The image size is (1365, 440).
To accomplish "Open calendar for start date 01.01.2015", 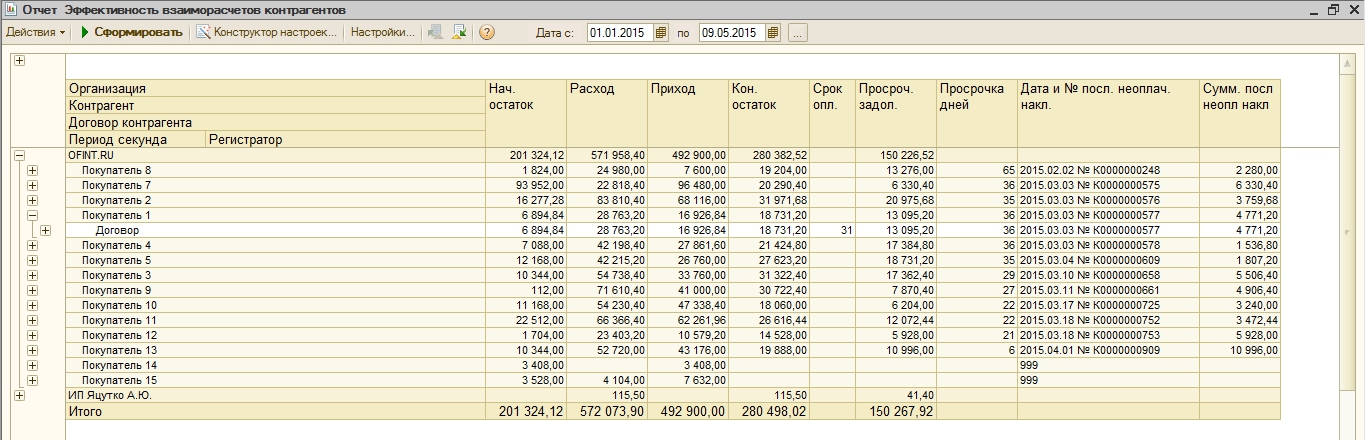I will coord(661,33).
